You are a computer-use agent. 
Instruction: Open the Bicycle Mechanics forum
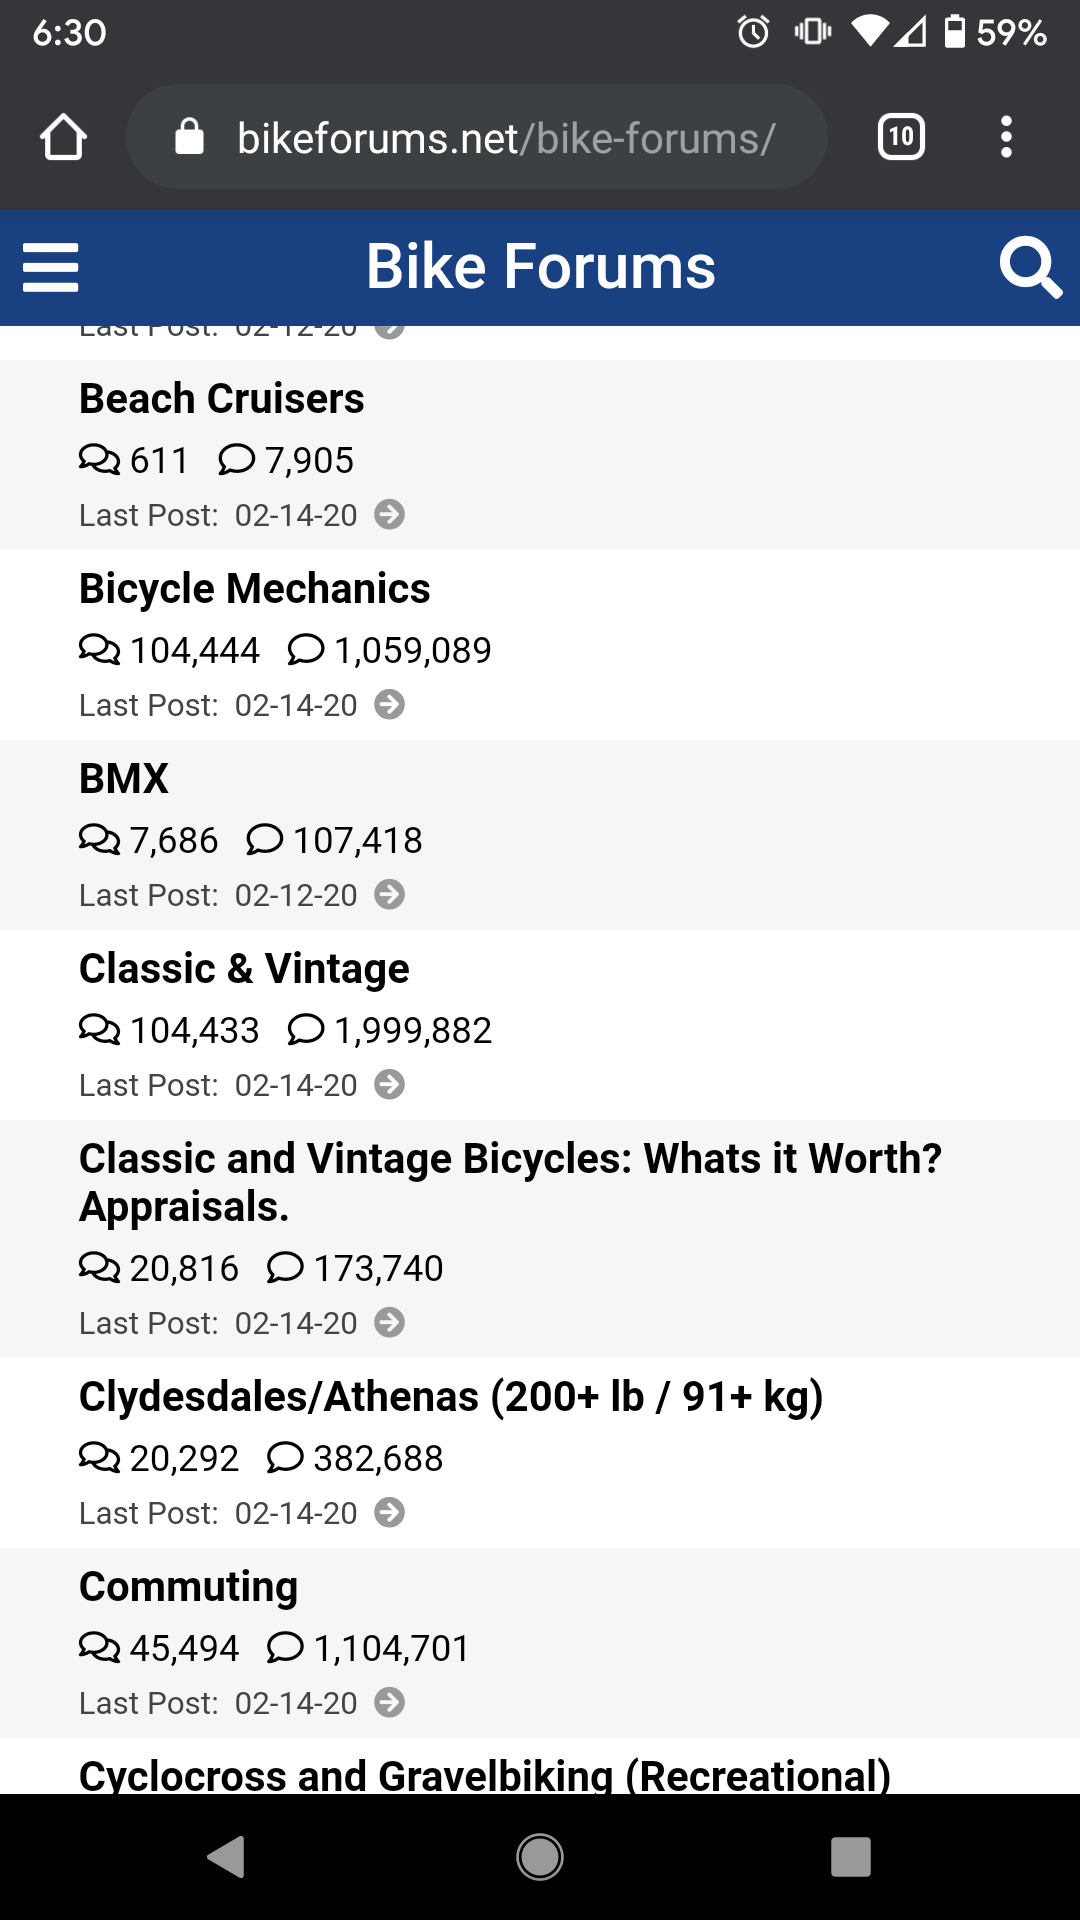tap(255, 589)
